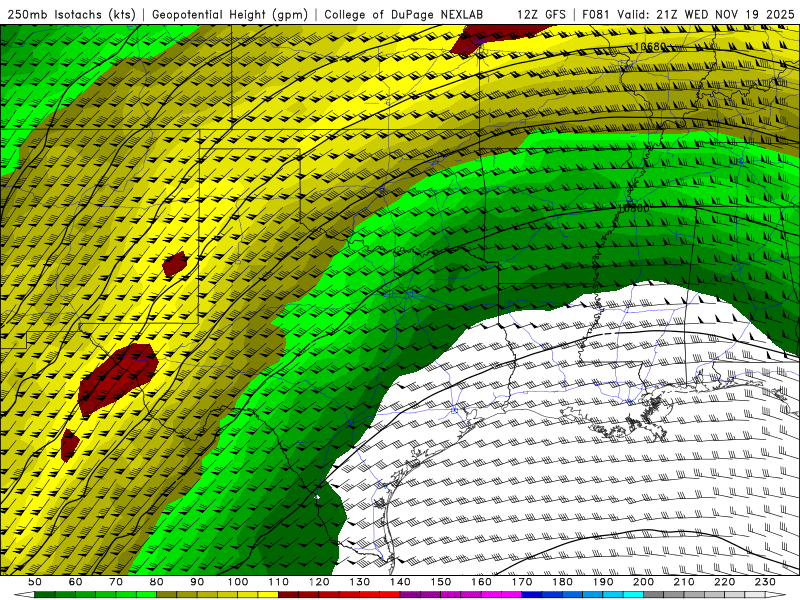Click the 100 value on color scale

click(x=238, y=582)
